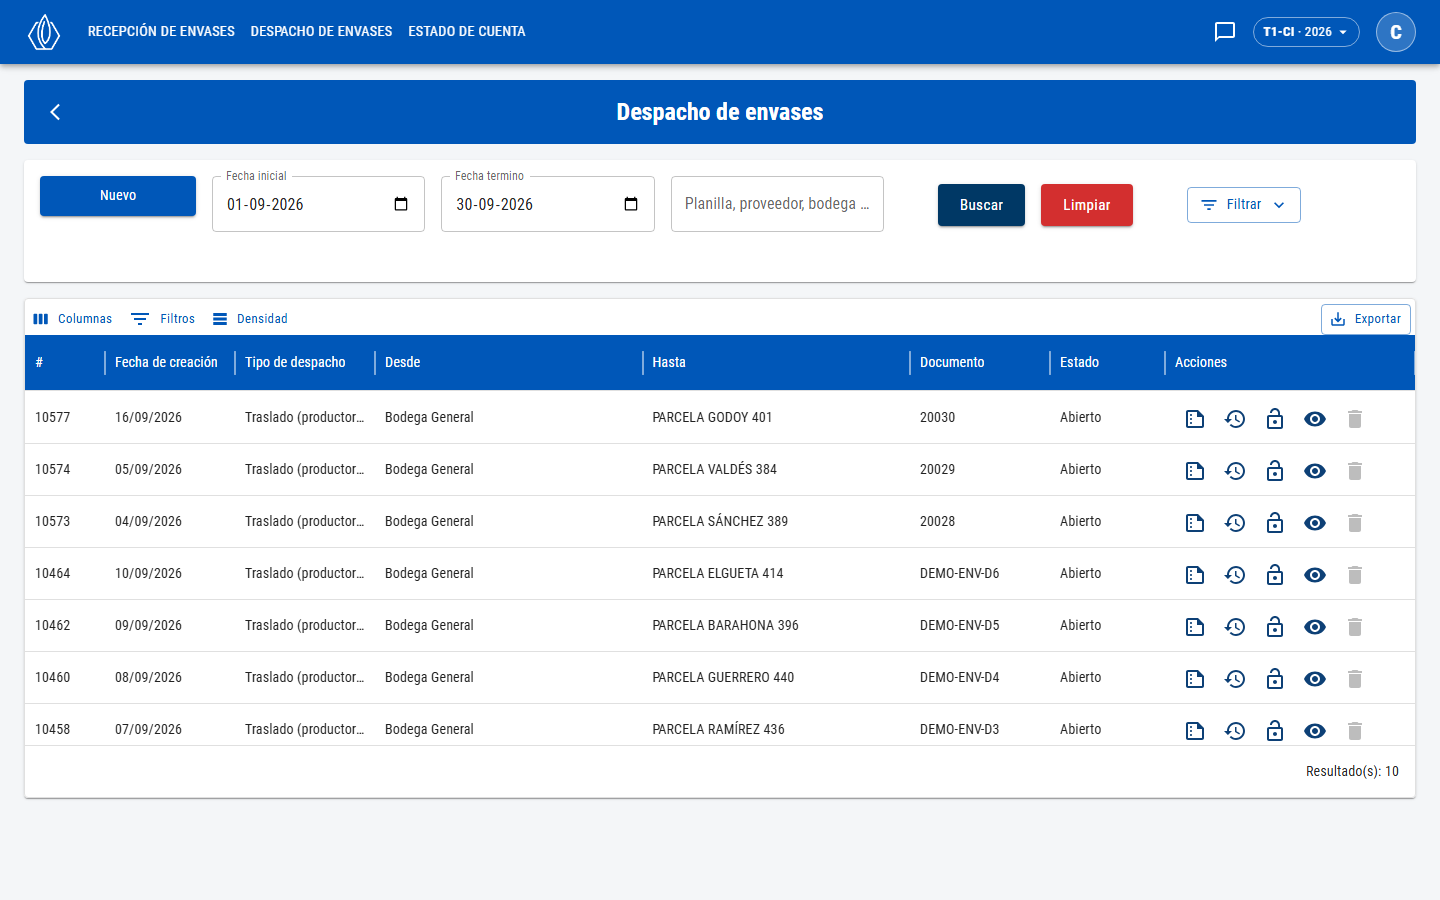Image resolution: width=1440 pixels, height=900 pixels.
Task: Click the Nuevo button
Action: pos(118,196)
